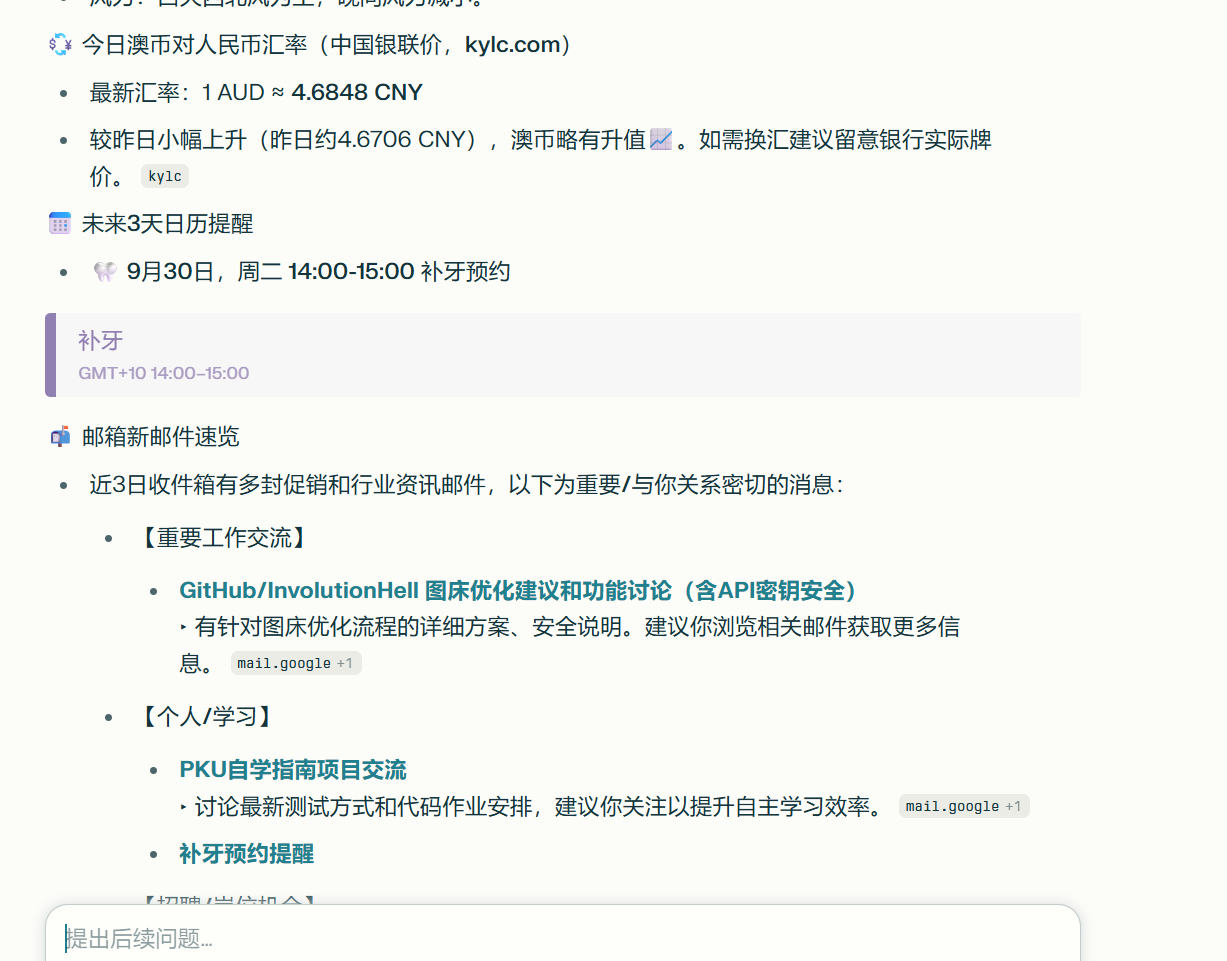Click the calendar emoji beside 未来3天日历提醒

(x=60, y=223)
